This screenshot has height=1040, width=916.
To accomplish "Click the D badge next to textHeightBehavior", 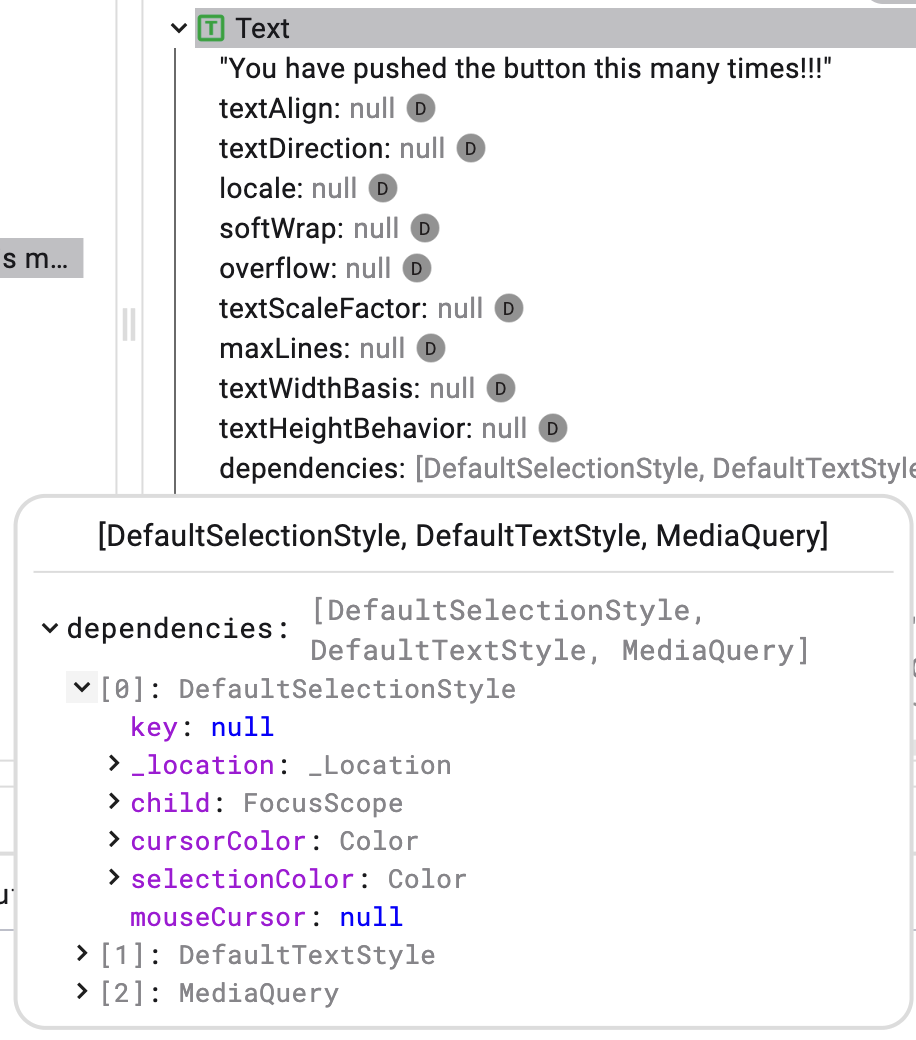I will pyautogui.click(x=553, y=428).
